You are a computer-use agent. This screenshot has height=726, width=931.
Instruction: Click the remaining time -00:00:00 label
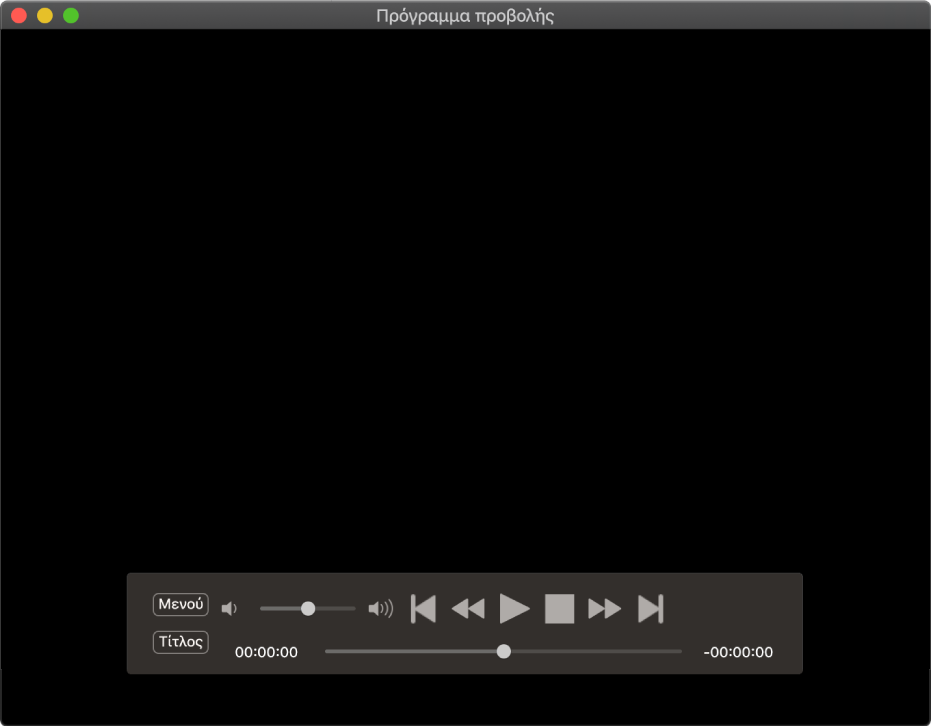(738, 652)
